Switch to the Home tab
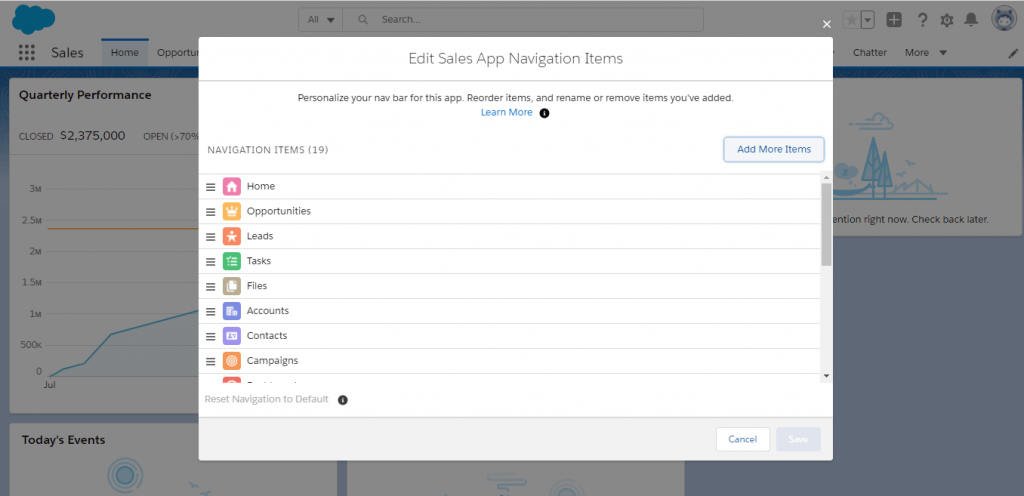Viewport: 1024px width, 496px height. [125, 53]
